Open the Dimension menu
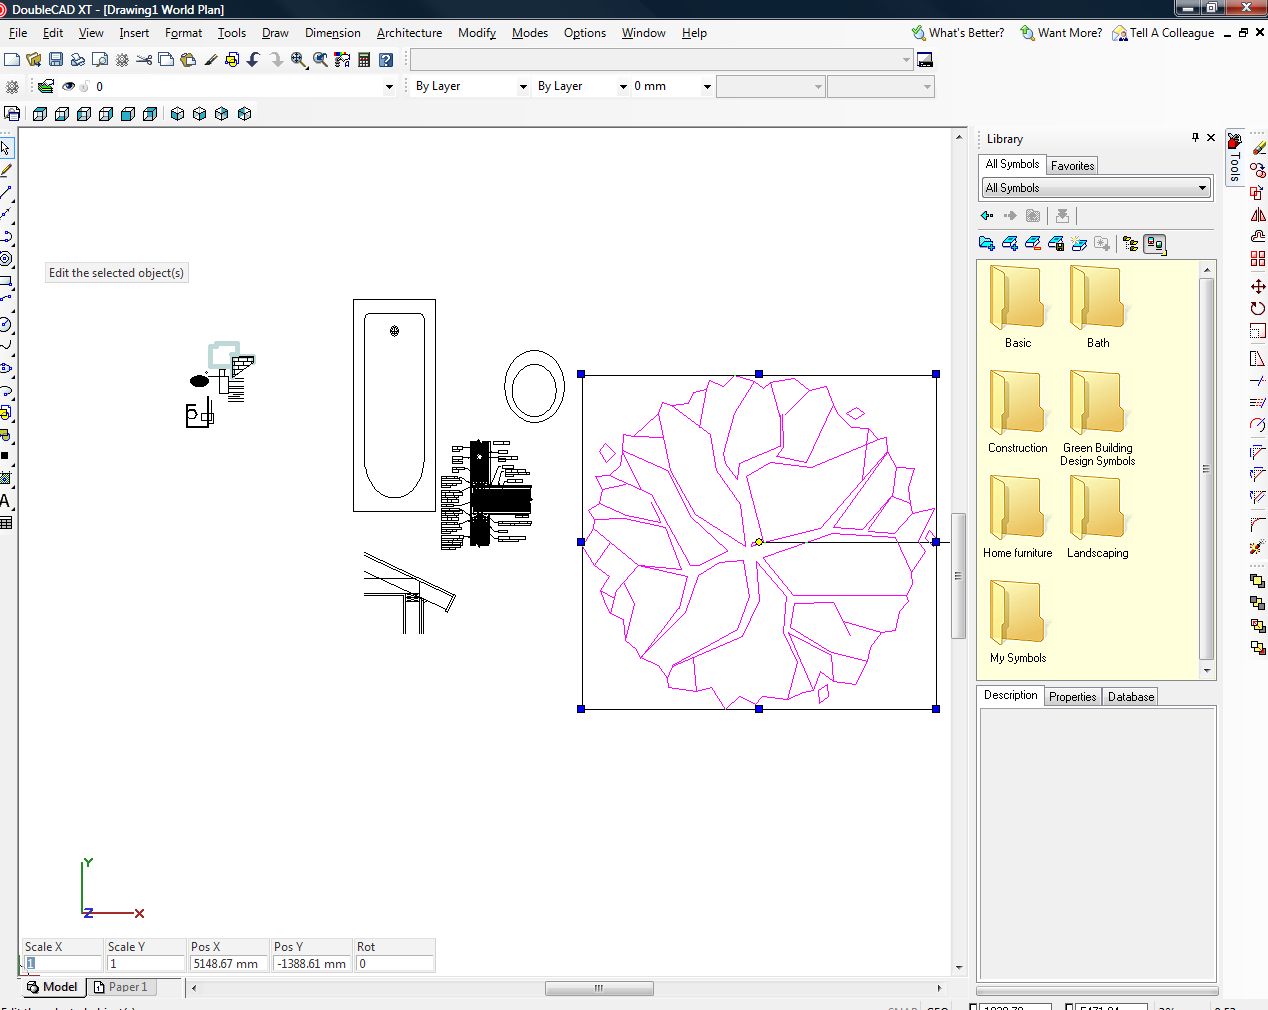1268x1010 pixels. point(333,33)
